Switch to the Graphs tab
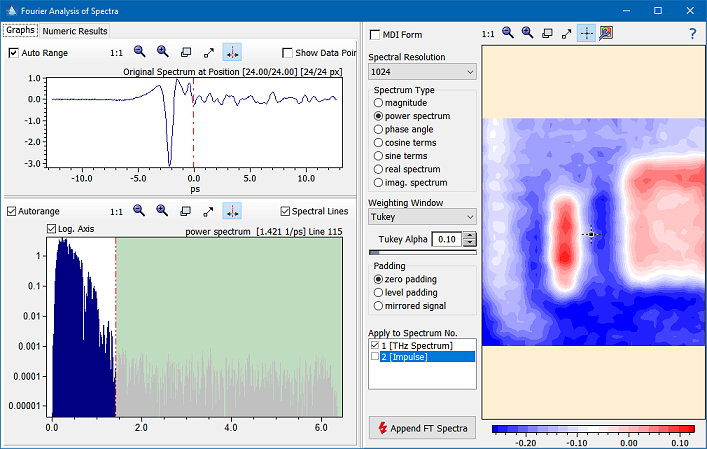 [x=20, y=30]
